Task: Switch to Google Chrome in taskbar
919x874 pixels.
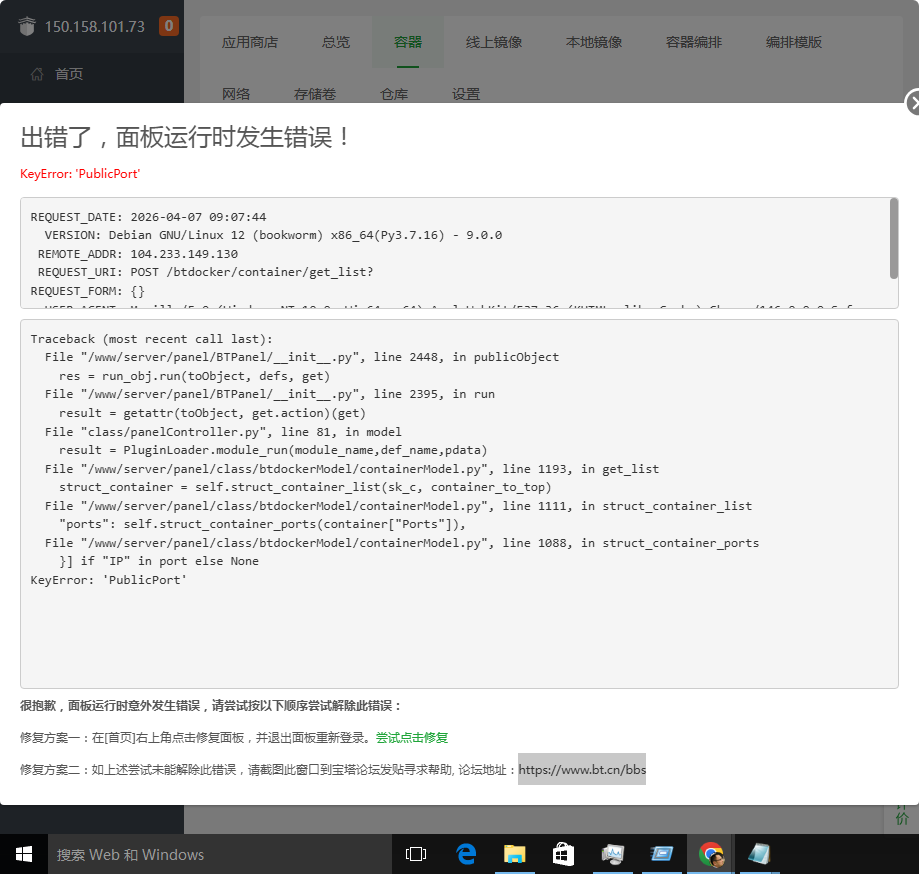Action: [x=711, y=854]
